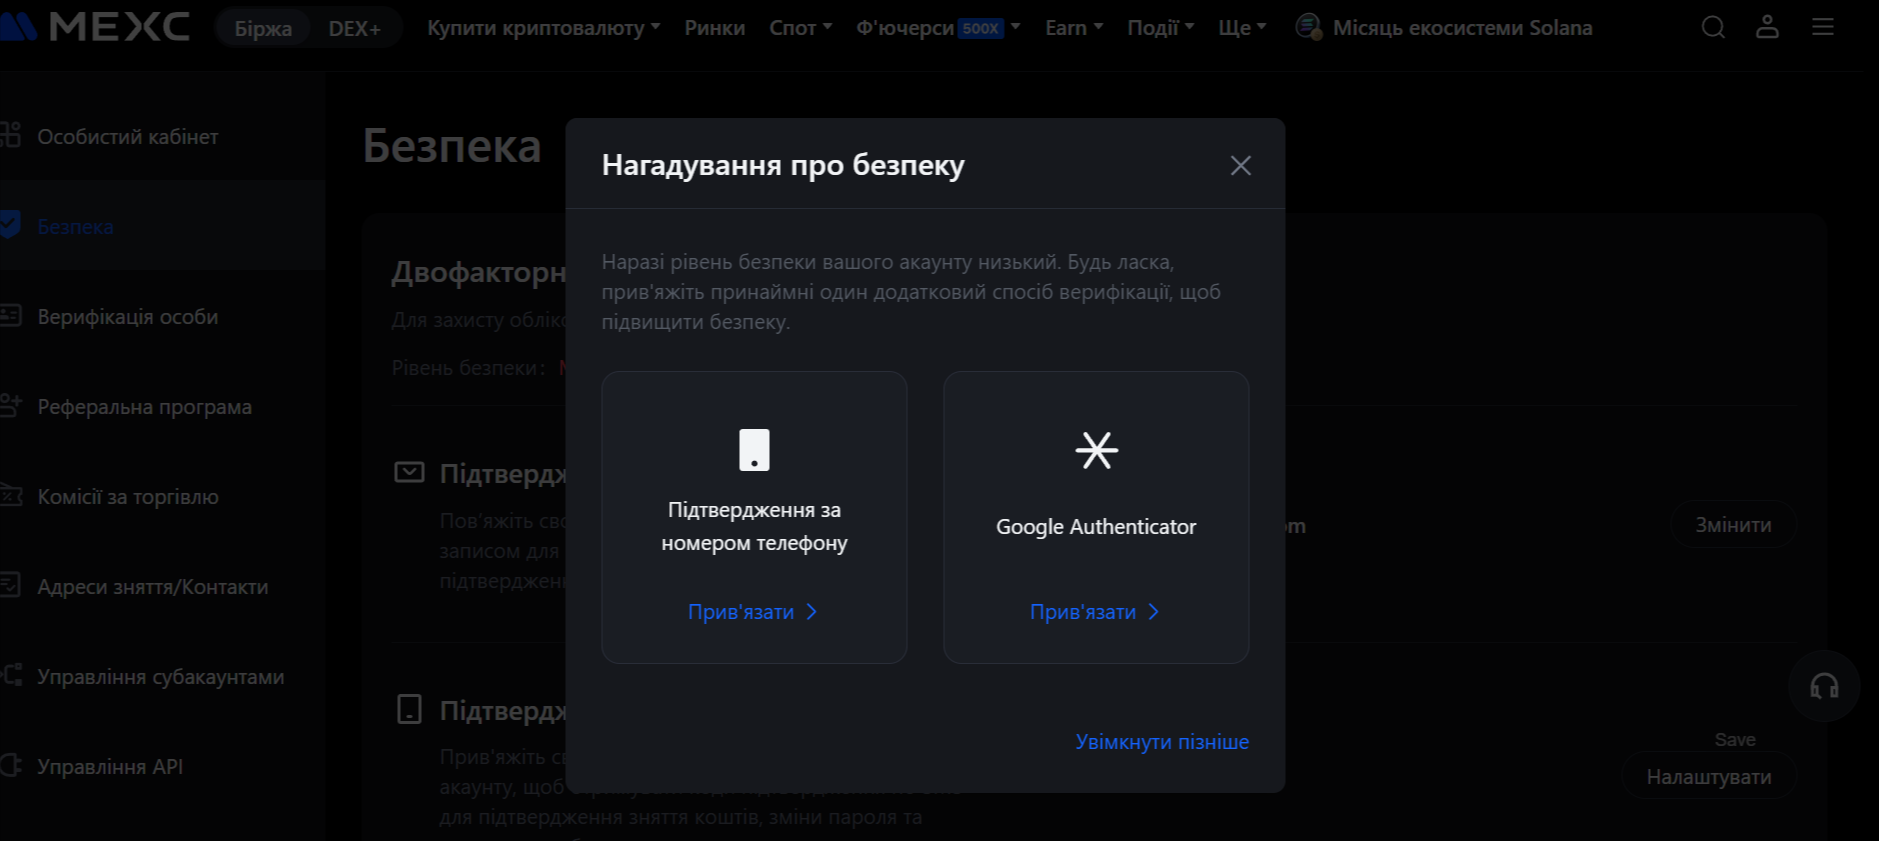Click the Реферальна програма sidebar icon
1879x841 pixels.
click(10, 406)
